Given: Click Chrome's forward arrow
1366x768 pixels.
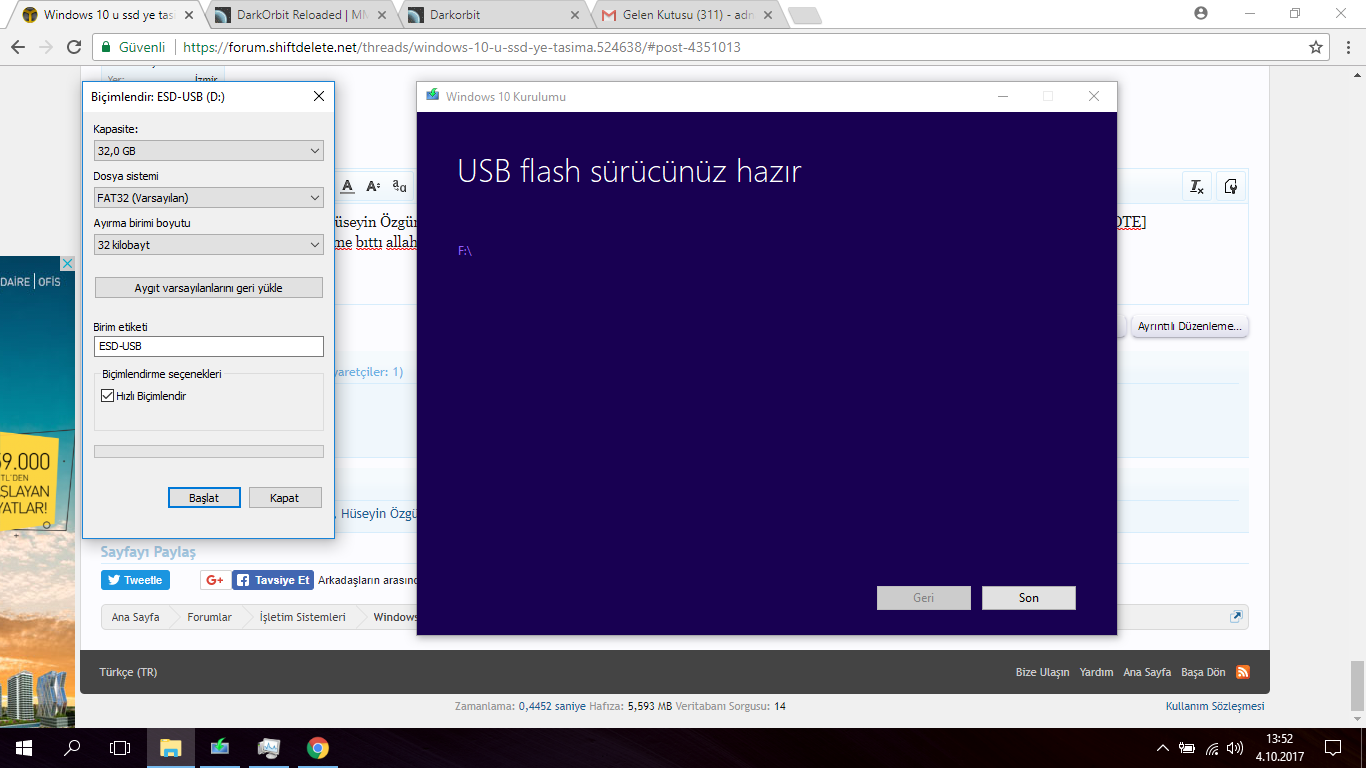Looking at the screenshot, I should (46, 47).
